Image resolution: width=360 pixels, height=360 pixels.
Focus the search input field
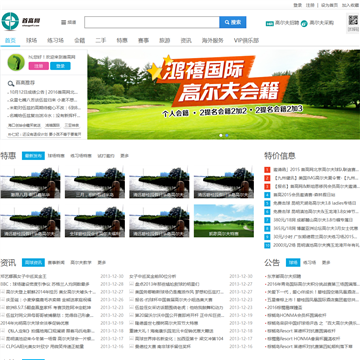click(x=152, y=22)
